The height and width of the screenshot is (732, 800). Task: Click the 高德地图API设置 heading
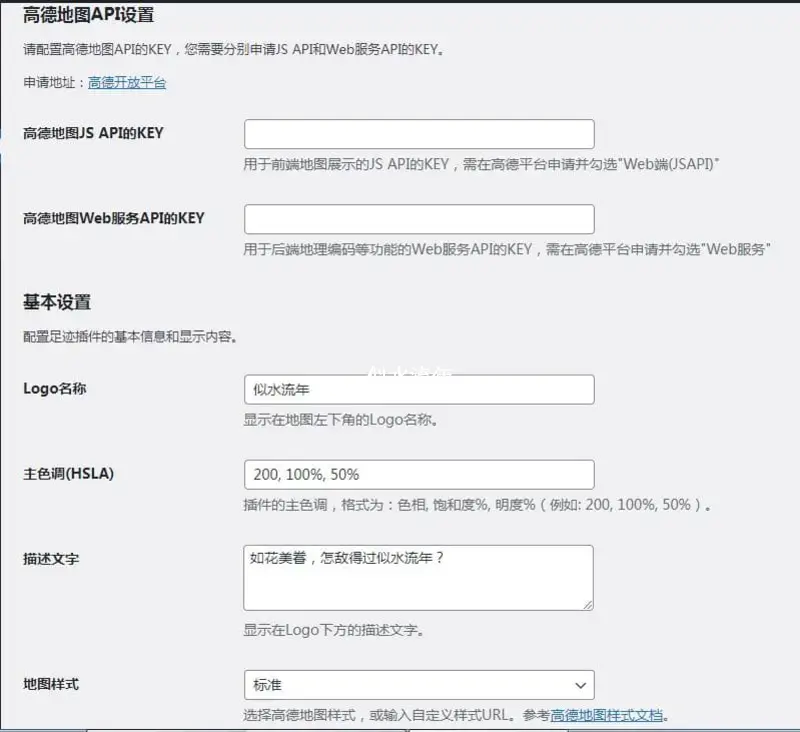(x=88, y=15)
